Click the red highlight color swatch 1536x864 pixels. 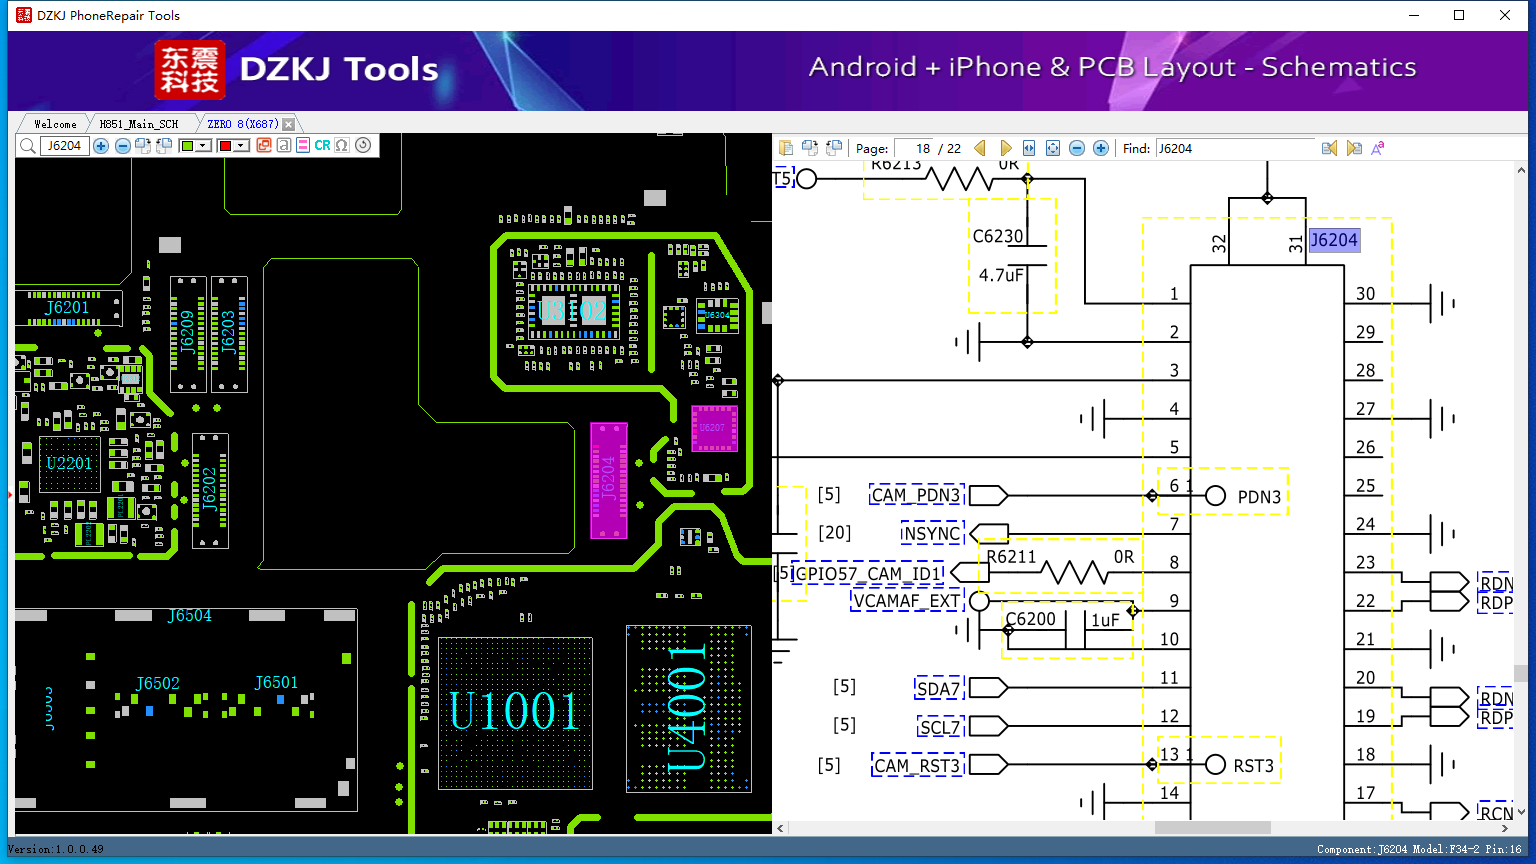225,146
